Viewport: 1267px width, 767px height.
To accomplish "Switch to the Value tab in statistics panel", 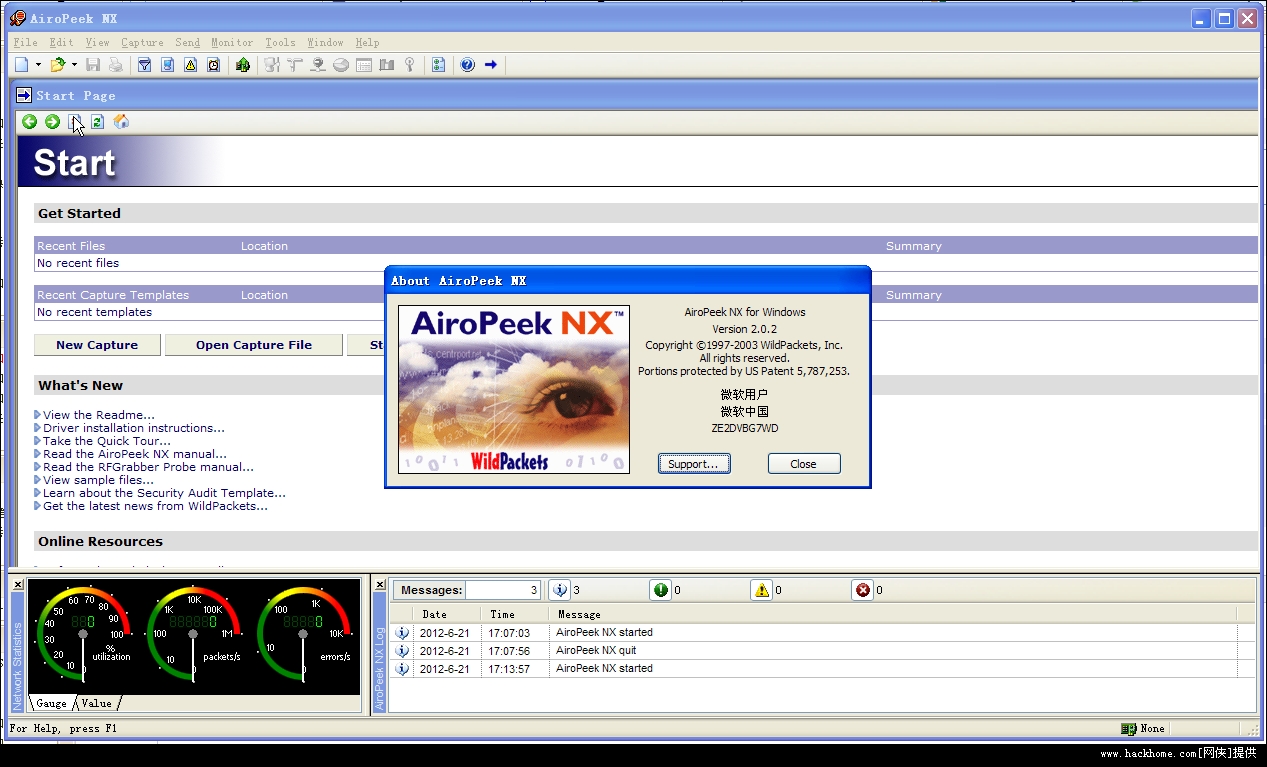I will pyautogui.click(x=96, y=703).
